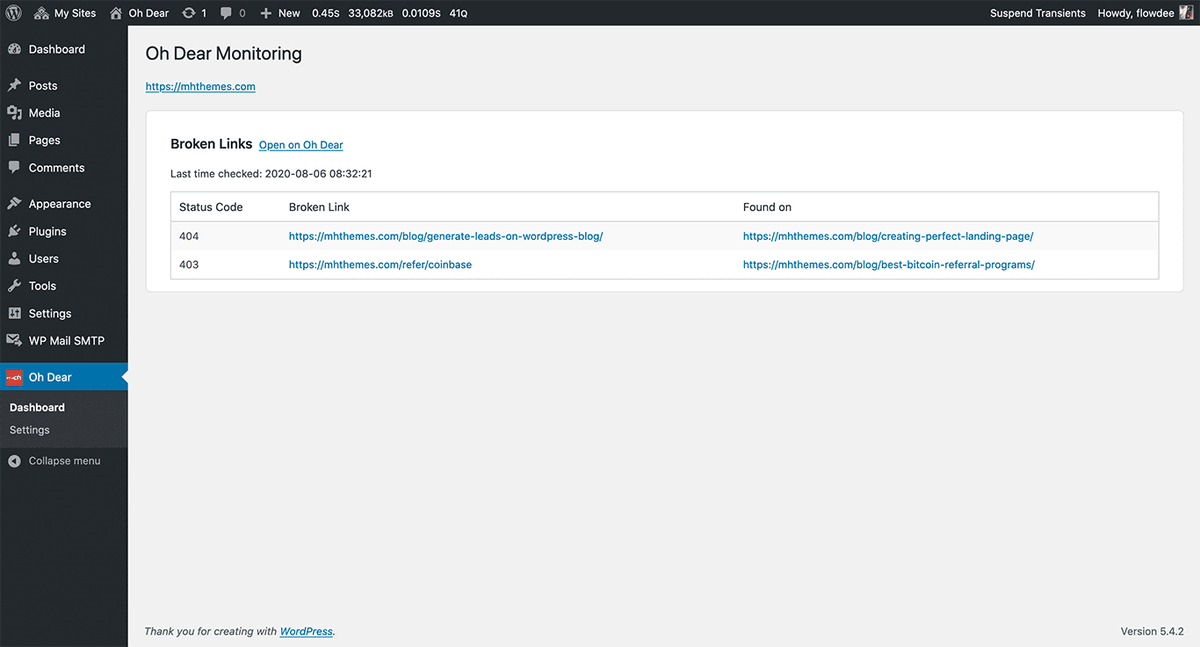Click the Broken Links section heading
This screenshot has height=647, width=1200.
[211, 144]
